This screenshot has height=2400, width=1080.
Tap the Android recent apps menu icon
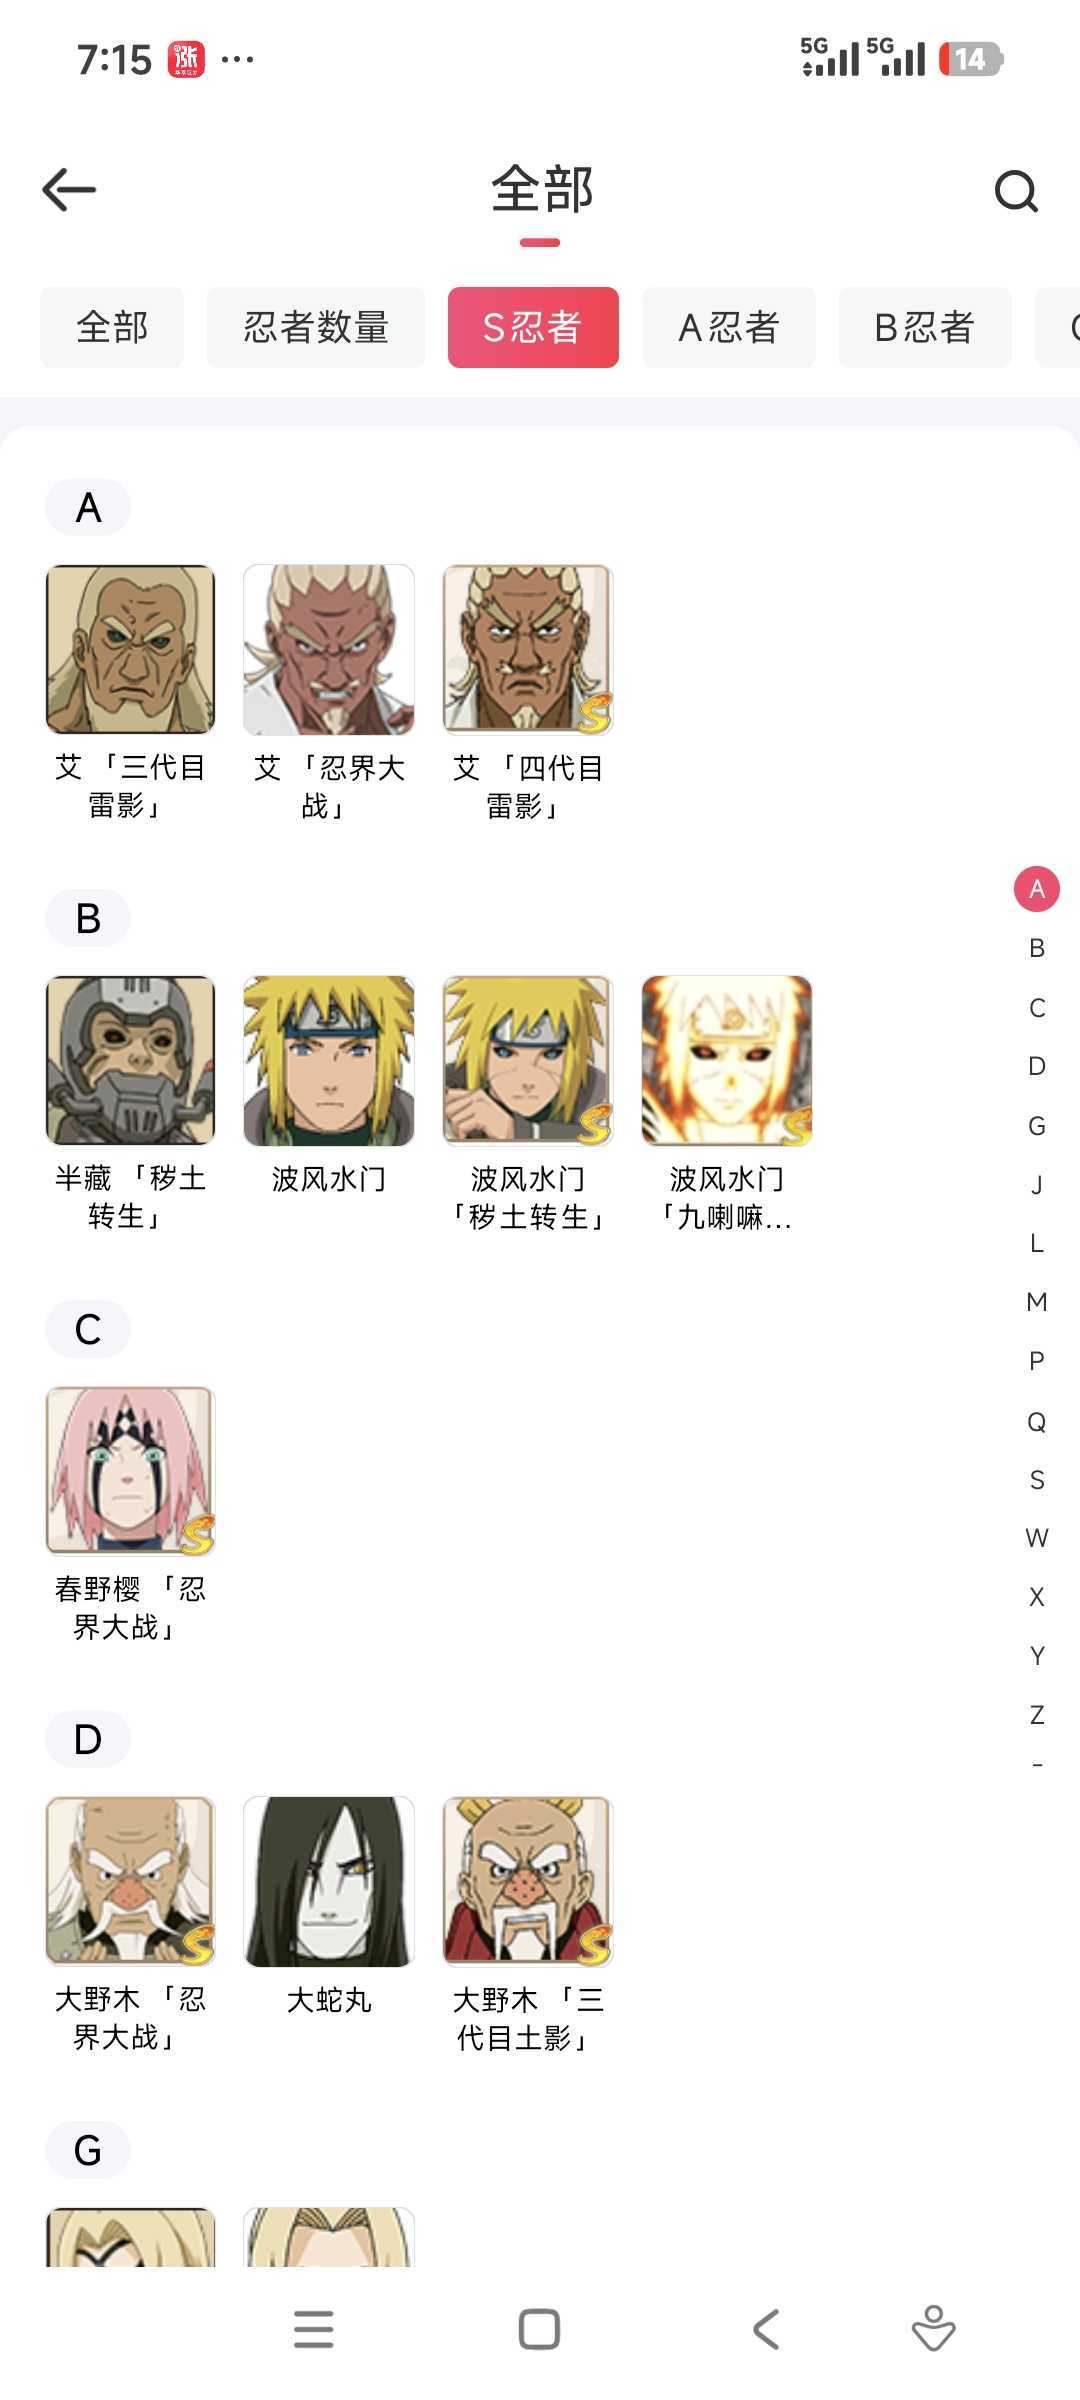tap(314, 2329)
